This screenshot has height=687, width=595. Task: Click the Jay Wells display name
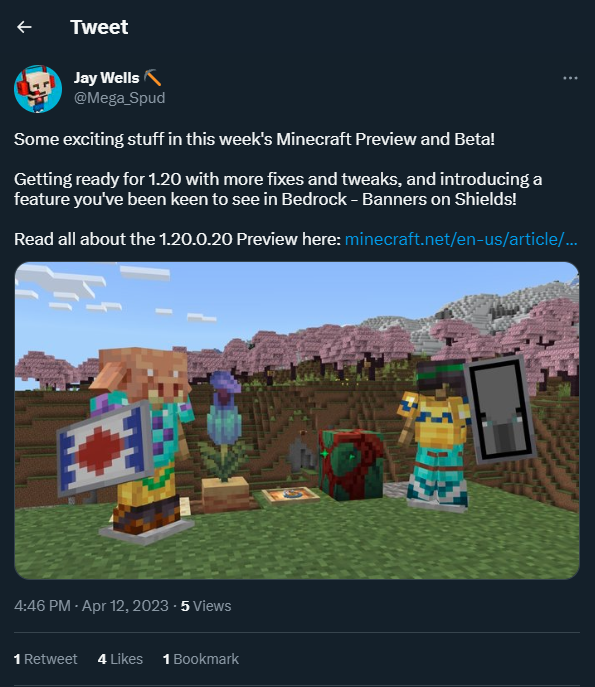pos(106,78)
